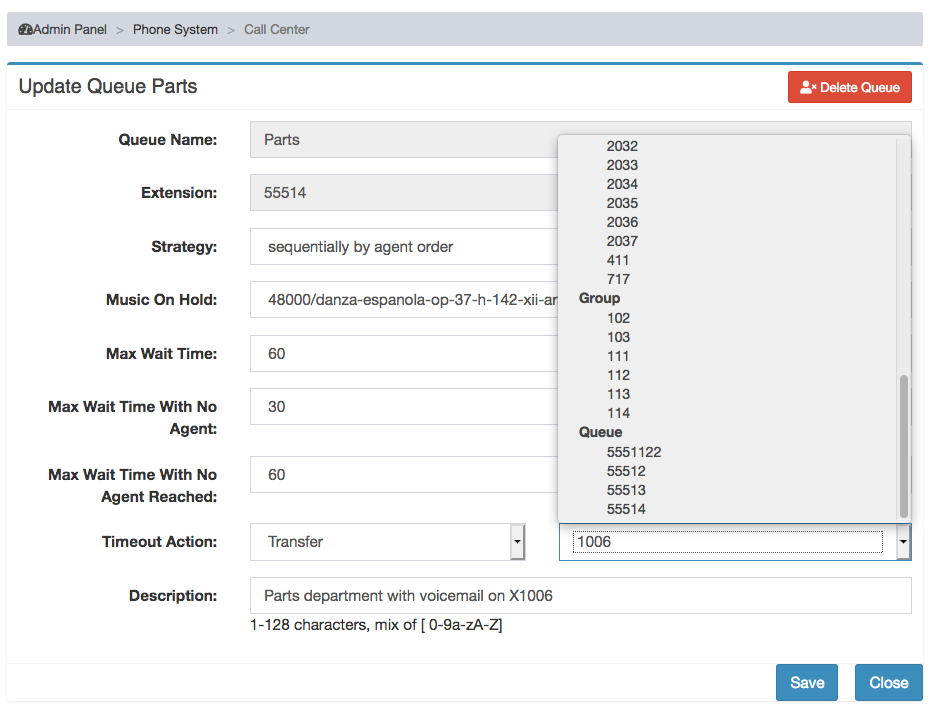Focus the Max Wait Time With No Agent field
The width and height of the screenshot is (930, 705).
click(404, 407)
